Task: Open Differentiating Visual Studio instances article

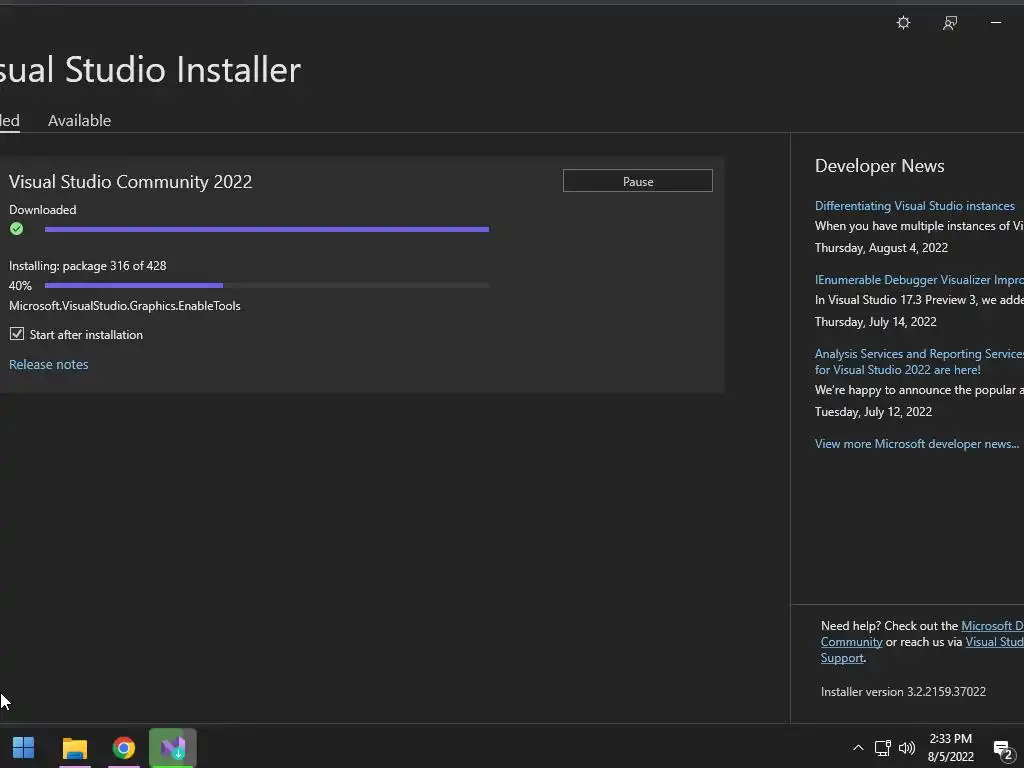Action: pos(914,206)
